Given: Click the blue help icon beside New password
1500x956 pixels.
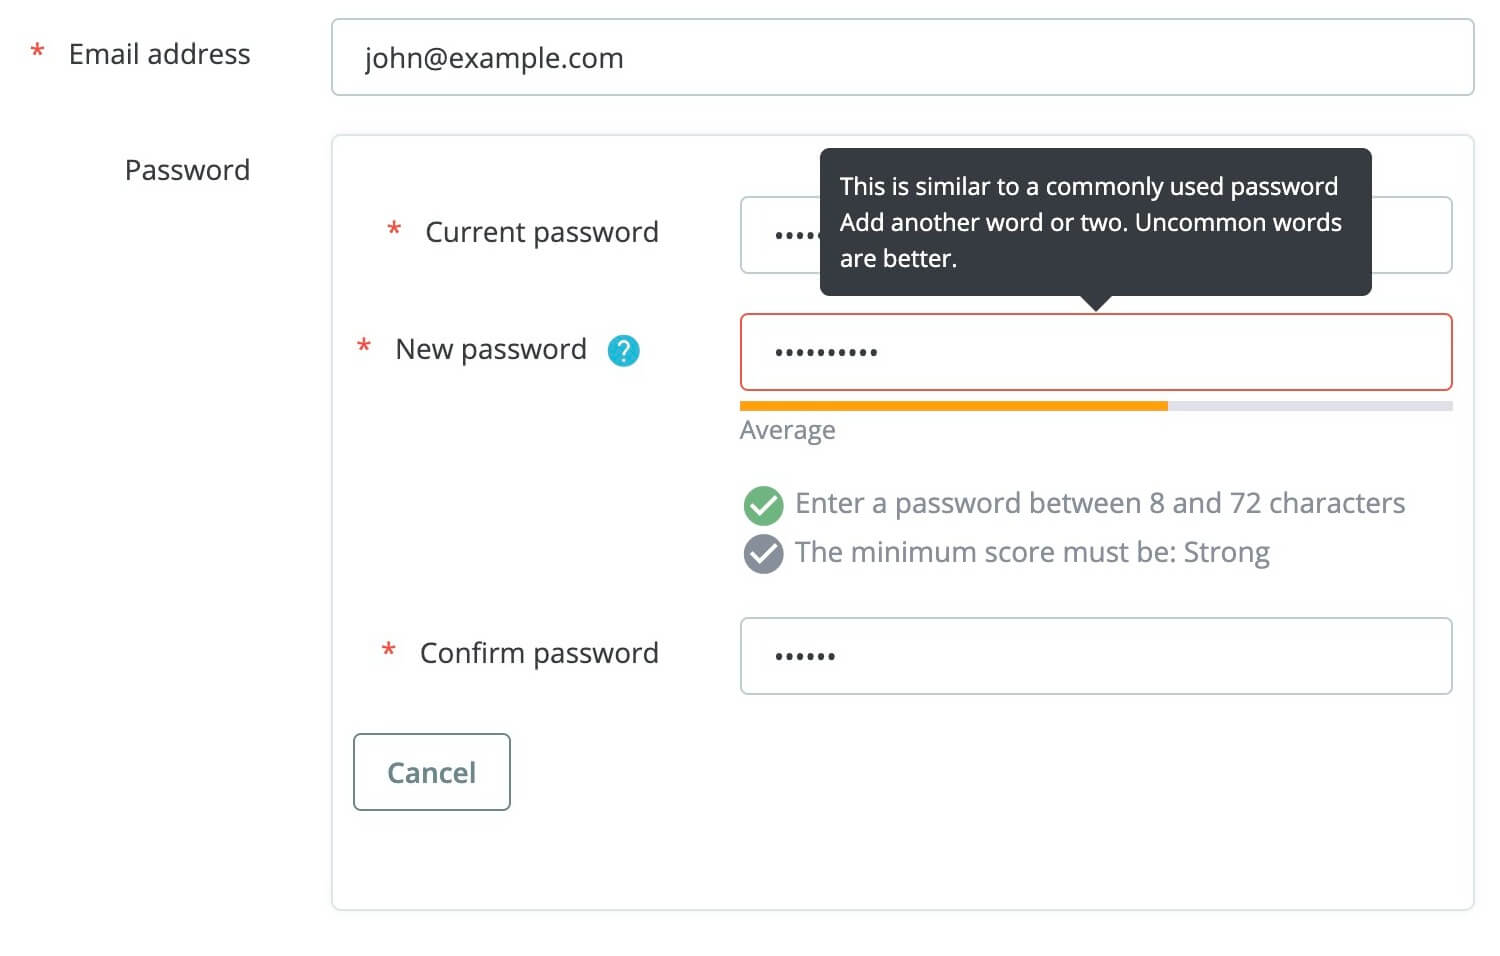Looking at the screenshot, I should (623, 350).
